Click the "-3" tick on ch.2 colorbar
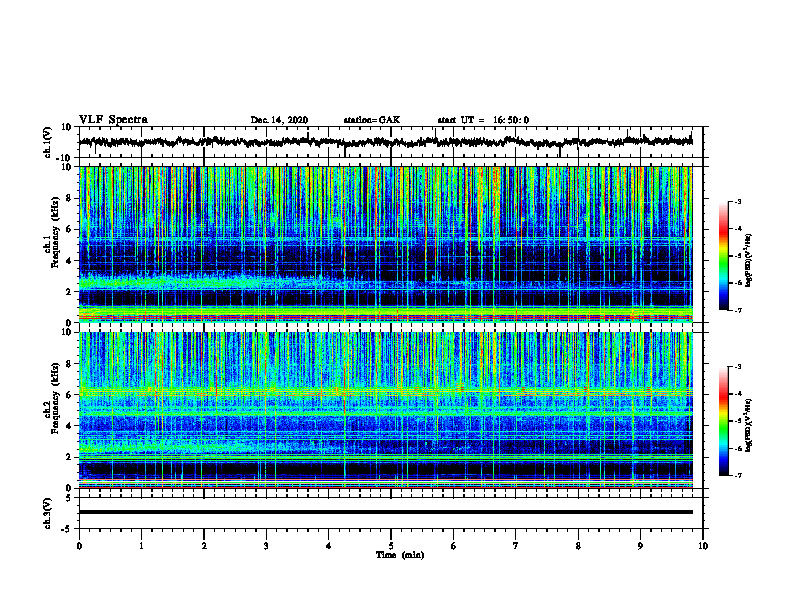Viewport: 792px width, 612px height. tap(737, 367)
